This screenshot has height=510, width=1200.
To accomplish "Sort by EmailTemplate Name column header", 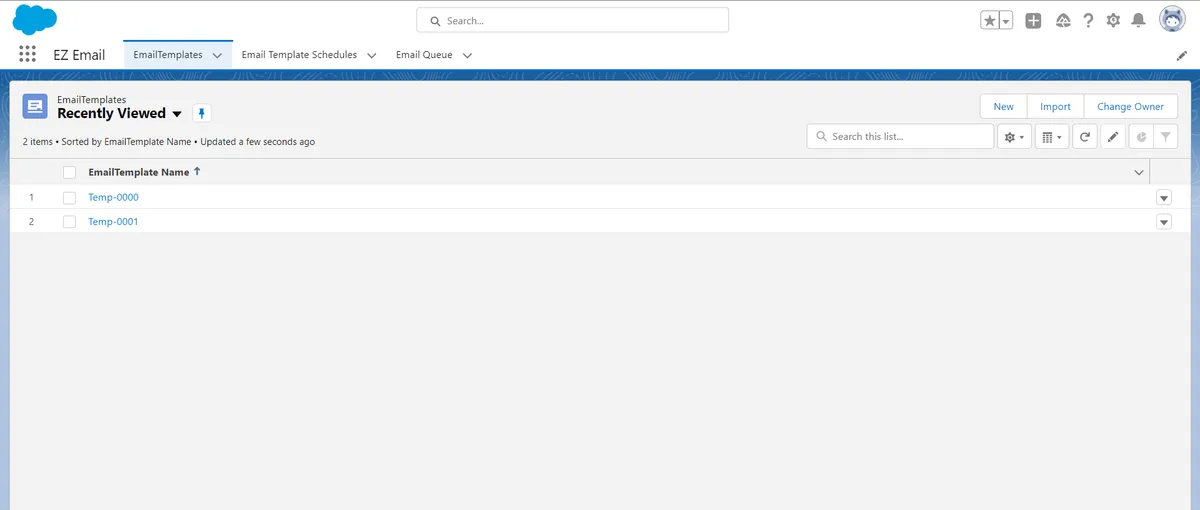I will point(138,172).
